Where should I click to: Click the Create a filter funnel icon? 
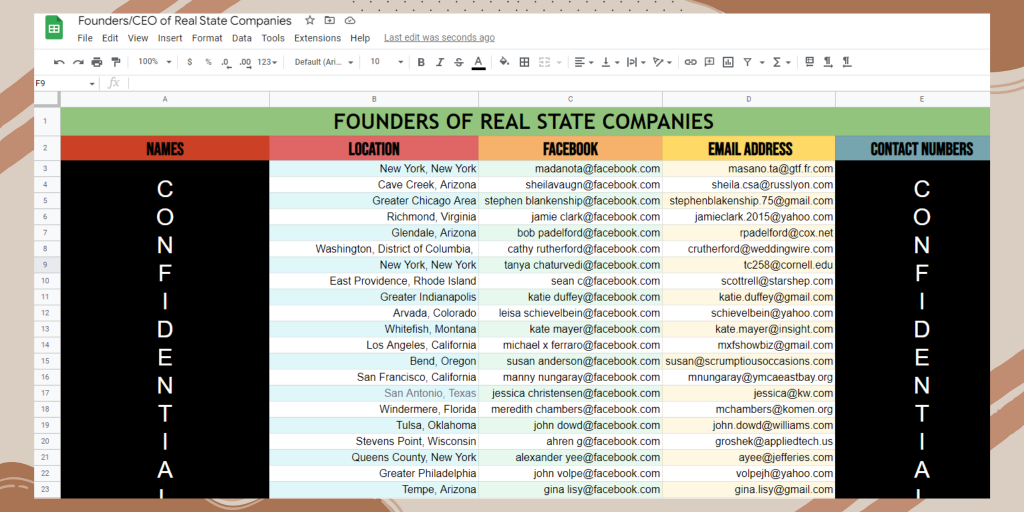coord(746,62)
